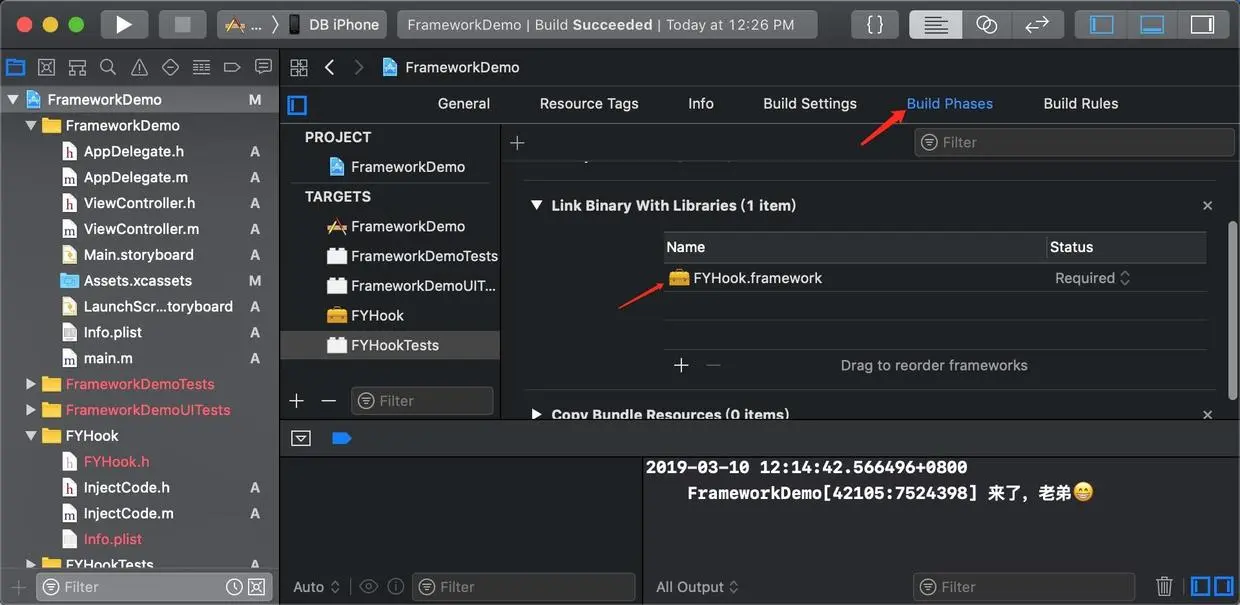The image size is (1240, 605).
Task: Click the Stop button in toolbar
Action: [182, 24]
